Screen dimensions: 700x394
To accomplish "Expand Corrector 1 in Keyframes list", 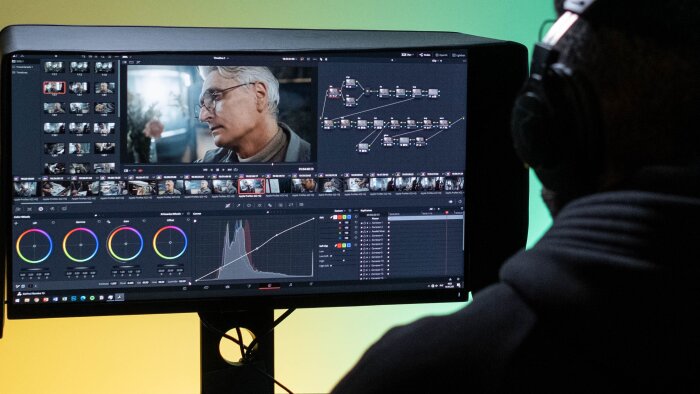I will (x=370, y=223).
